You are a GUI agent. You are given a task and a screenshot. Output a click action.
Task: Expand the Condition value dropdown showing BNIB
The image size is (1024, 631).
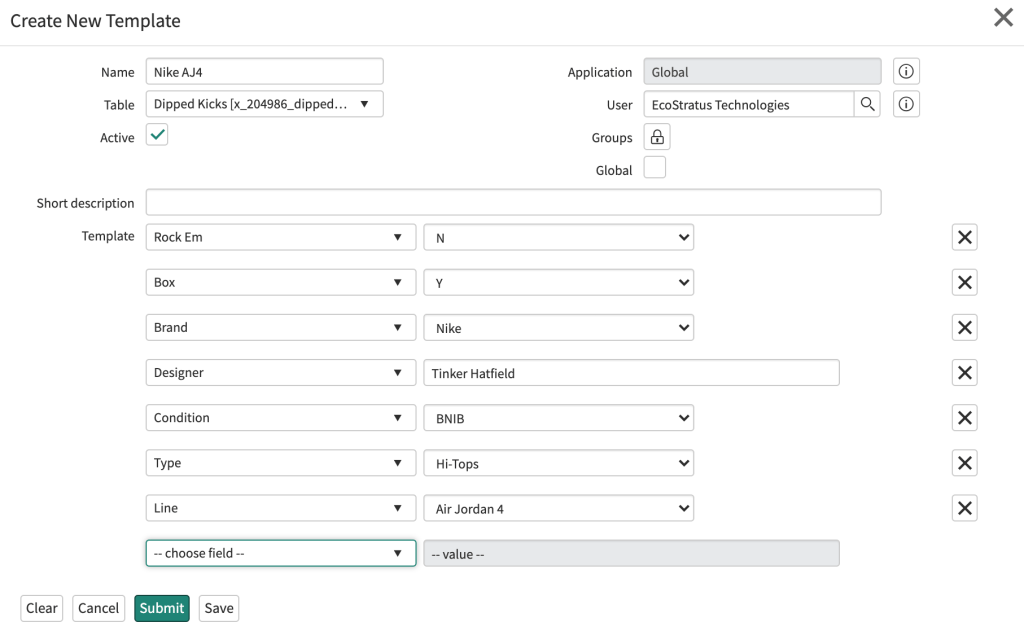tap(558, 418)
